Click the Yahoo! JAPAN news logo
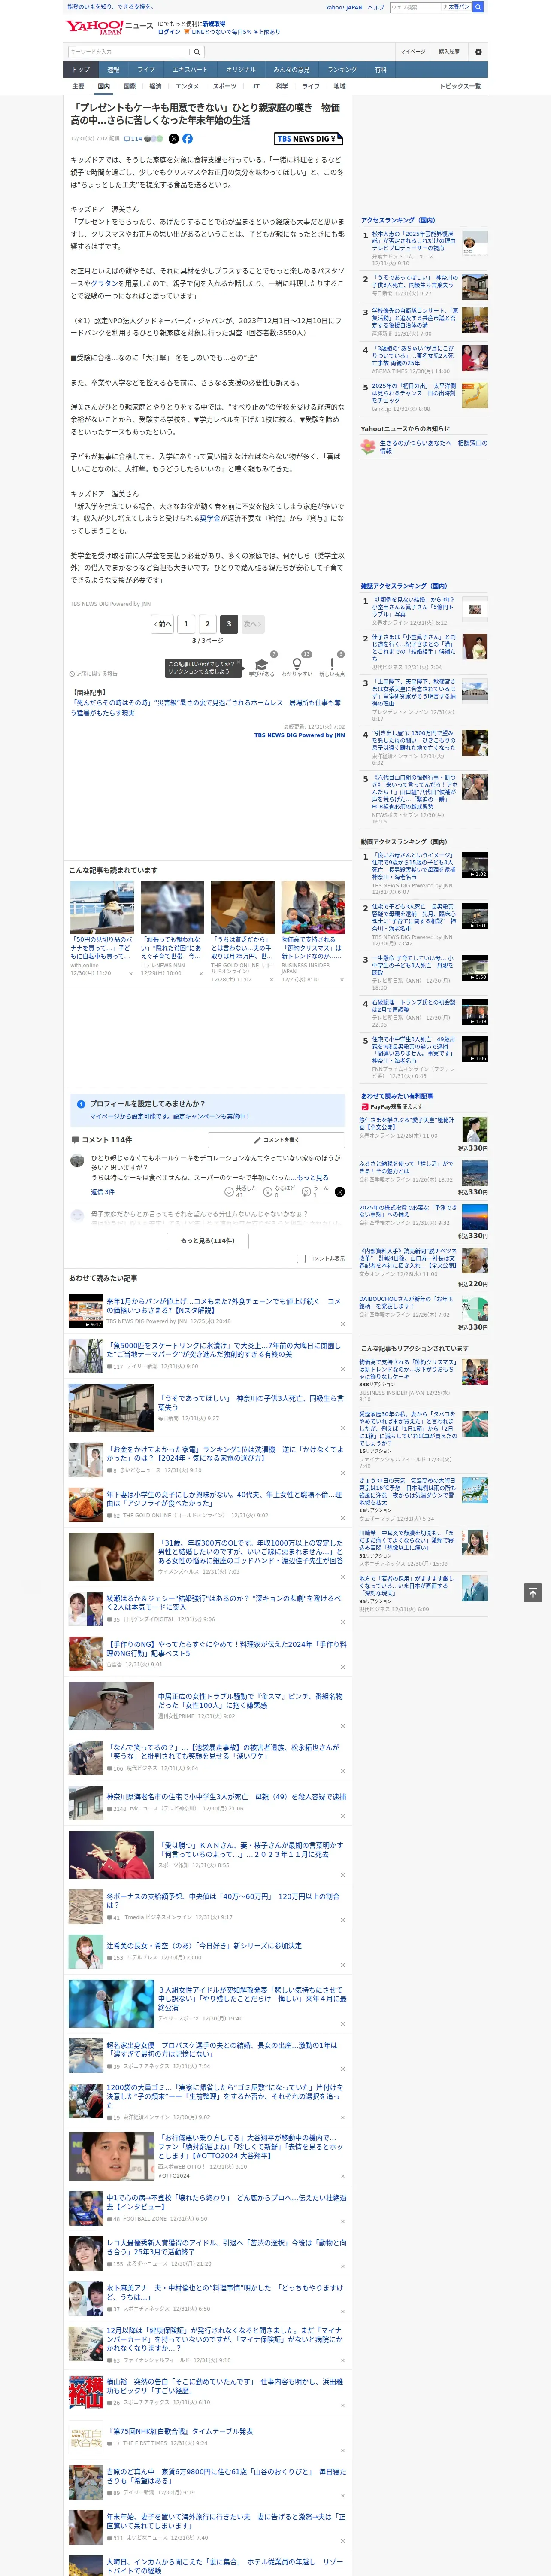The width and height of the screenshot is (551, 2576). click(x=108, y=27)
